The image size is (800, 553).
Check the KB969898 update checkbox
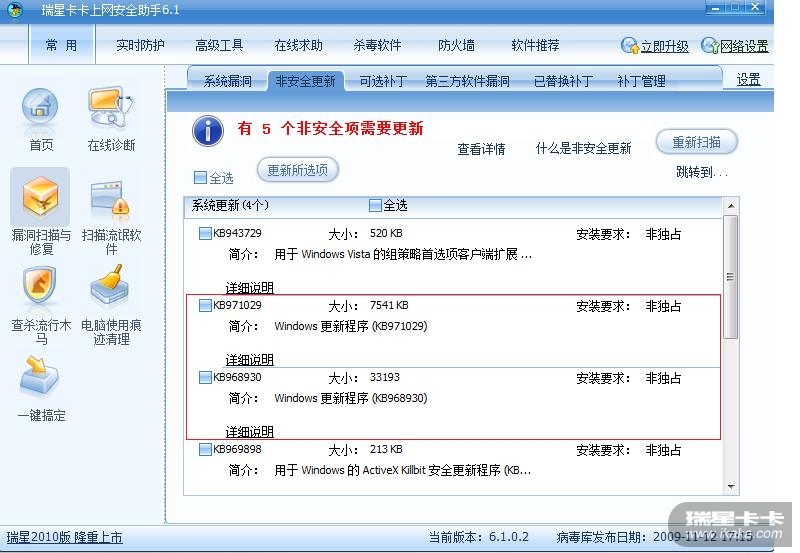205,449
